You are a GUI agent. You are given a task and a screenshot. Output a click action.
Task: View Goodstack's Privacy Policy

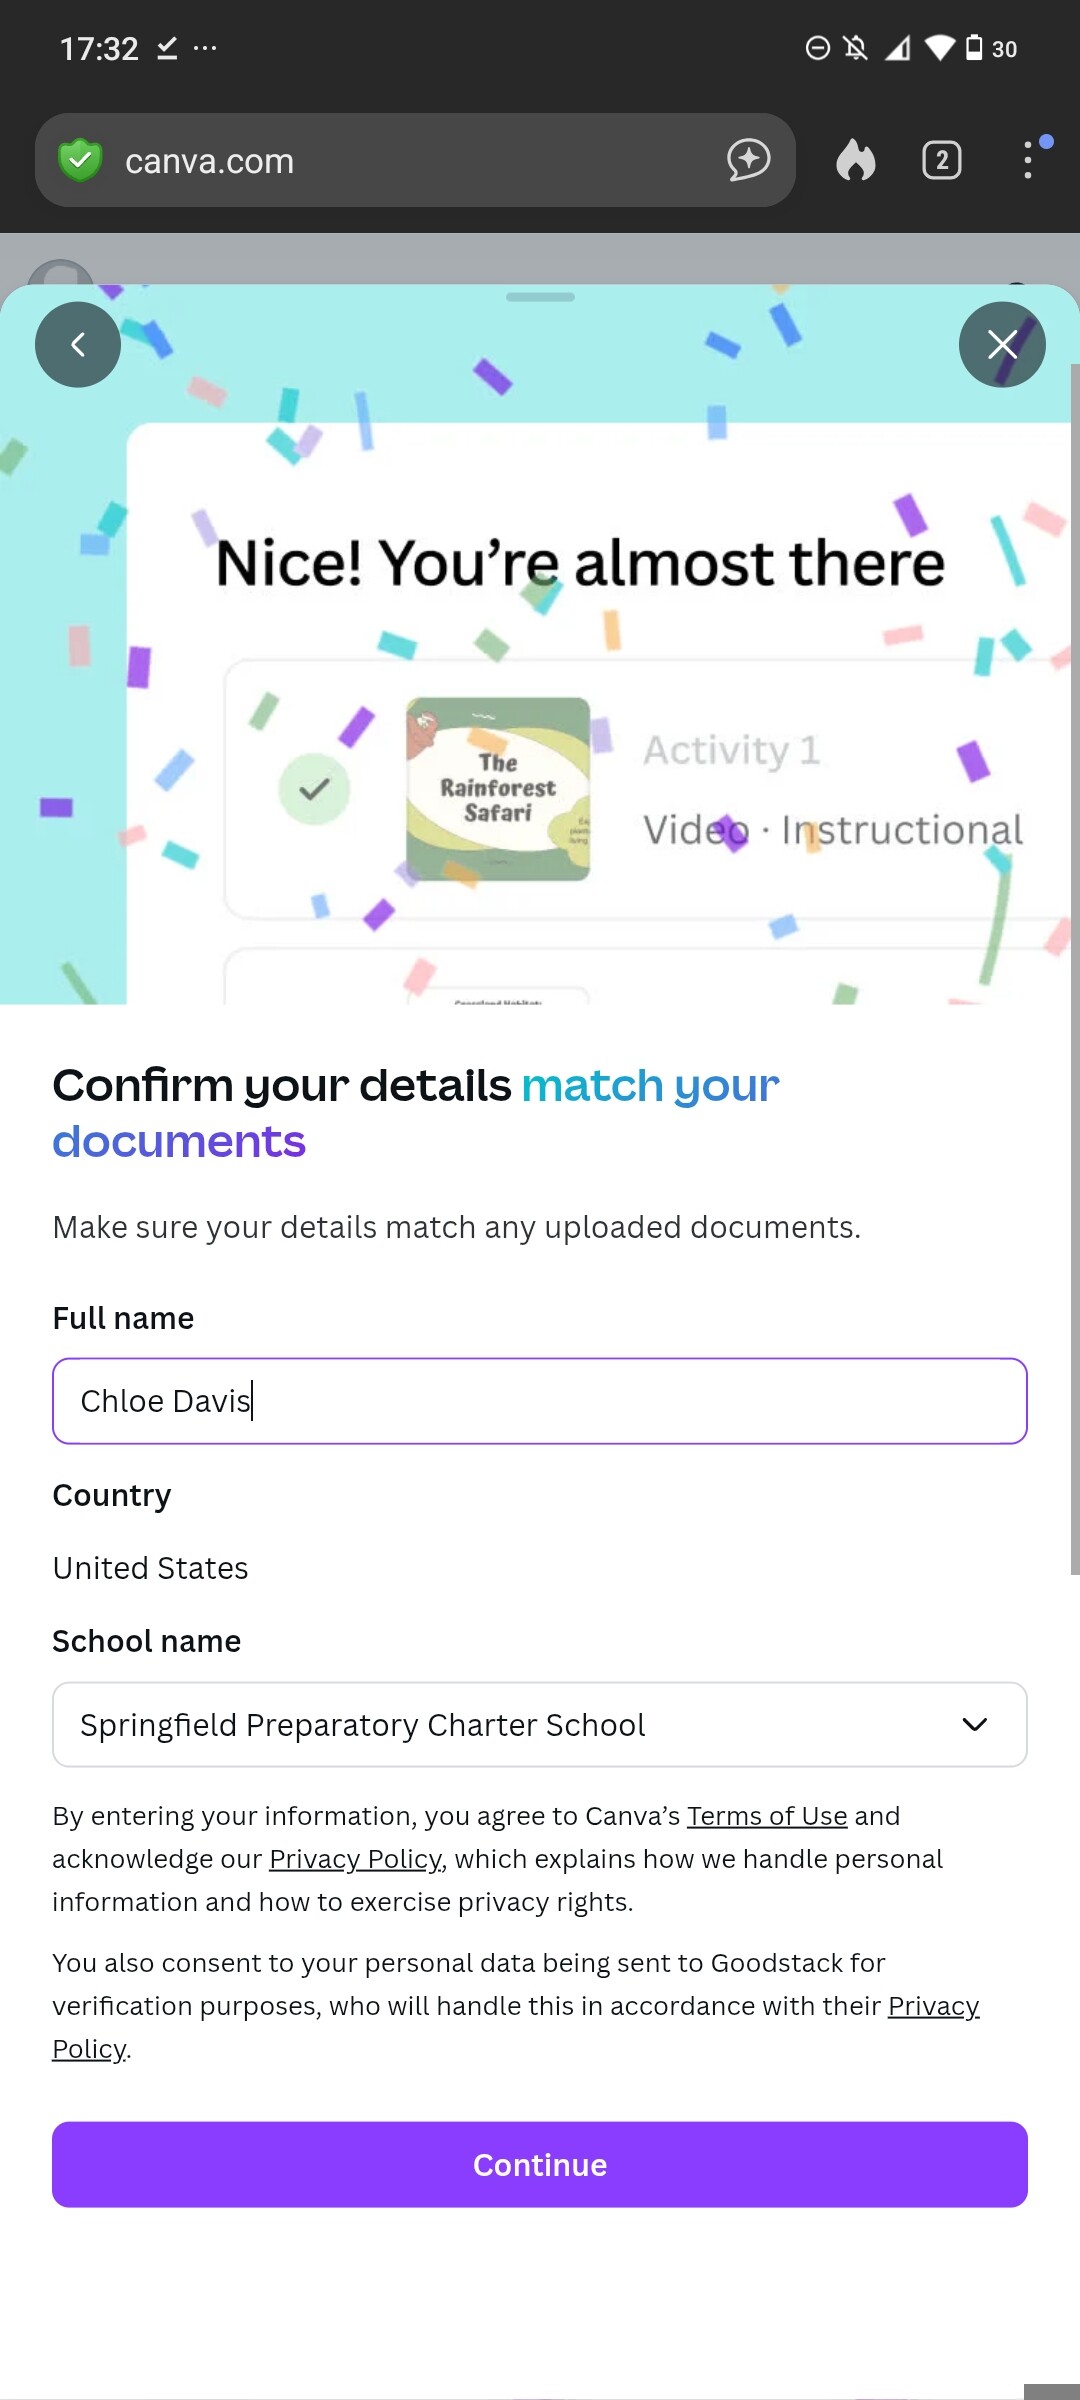933,2005
